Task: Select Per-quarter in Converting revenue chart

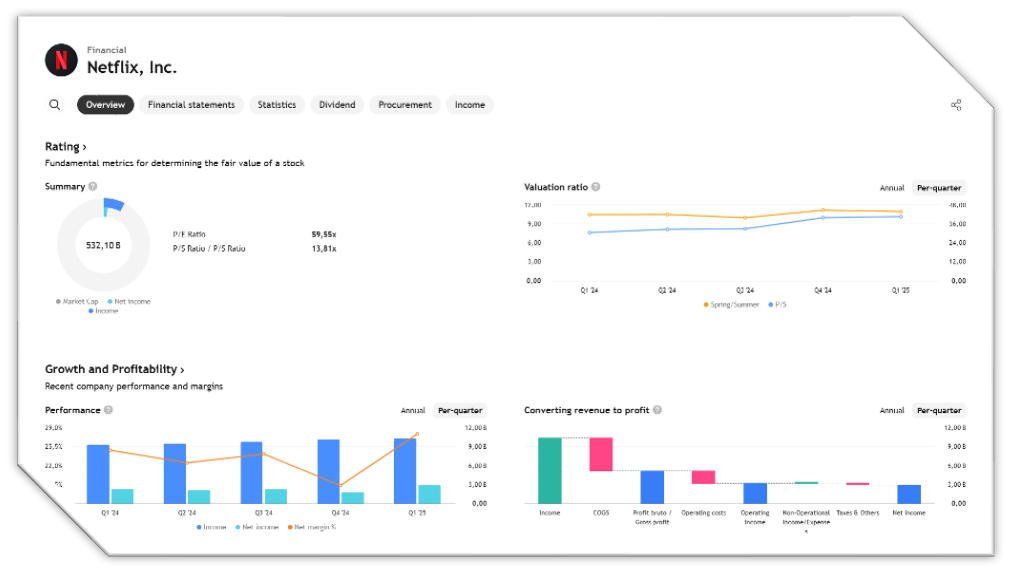Action: pos(939,410)
